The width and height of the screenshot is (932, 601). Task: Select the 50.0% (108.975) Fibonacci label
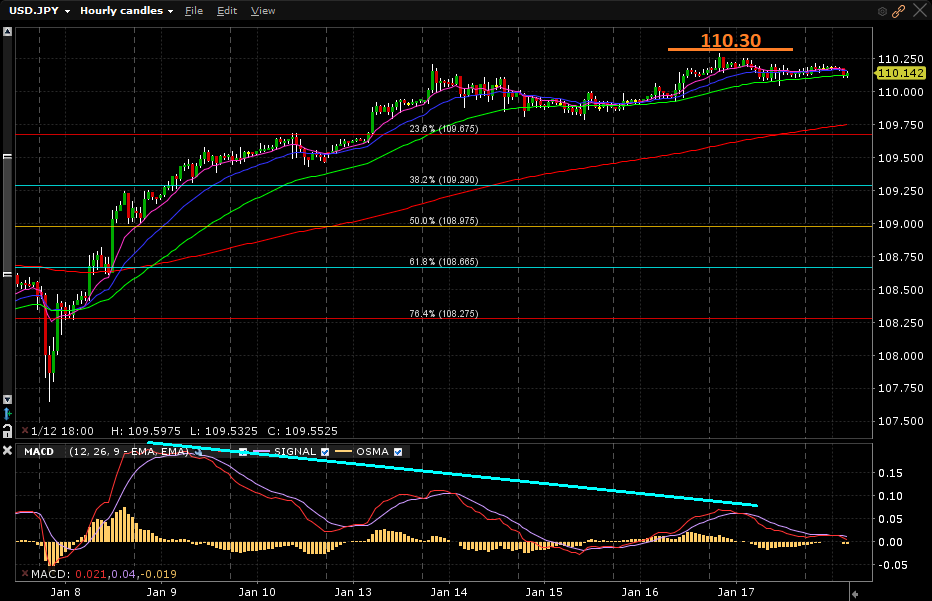(443, 221)
